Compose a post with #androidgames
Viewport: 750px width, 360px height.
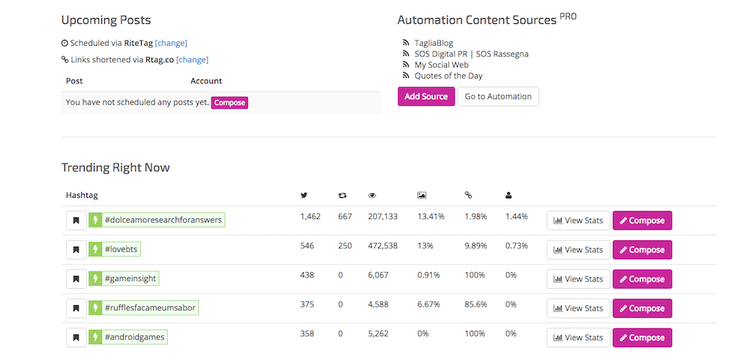tap(642, 338)
